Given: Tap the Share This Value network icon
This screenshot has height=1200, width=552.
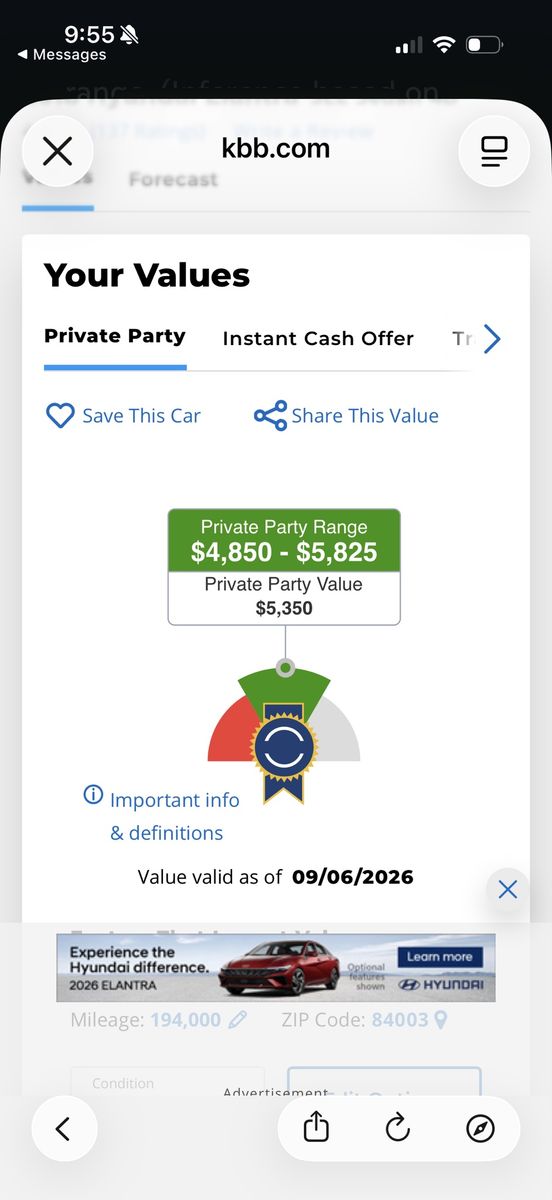Looking at the screenshot, I should [x=270, y=416].
